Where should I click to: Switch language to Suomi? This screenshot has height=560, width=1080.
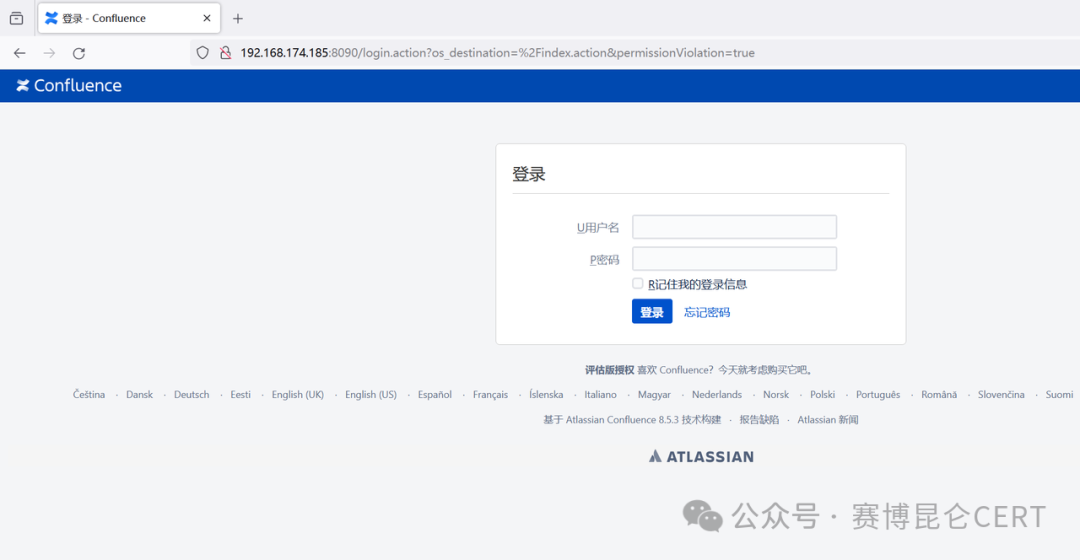[x=1059, y=395]
